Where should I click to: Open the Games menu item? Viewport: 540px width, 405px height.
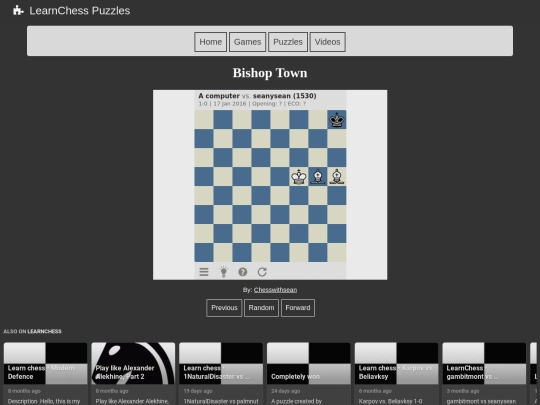pos(247,42)
